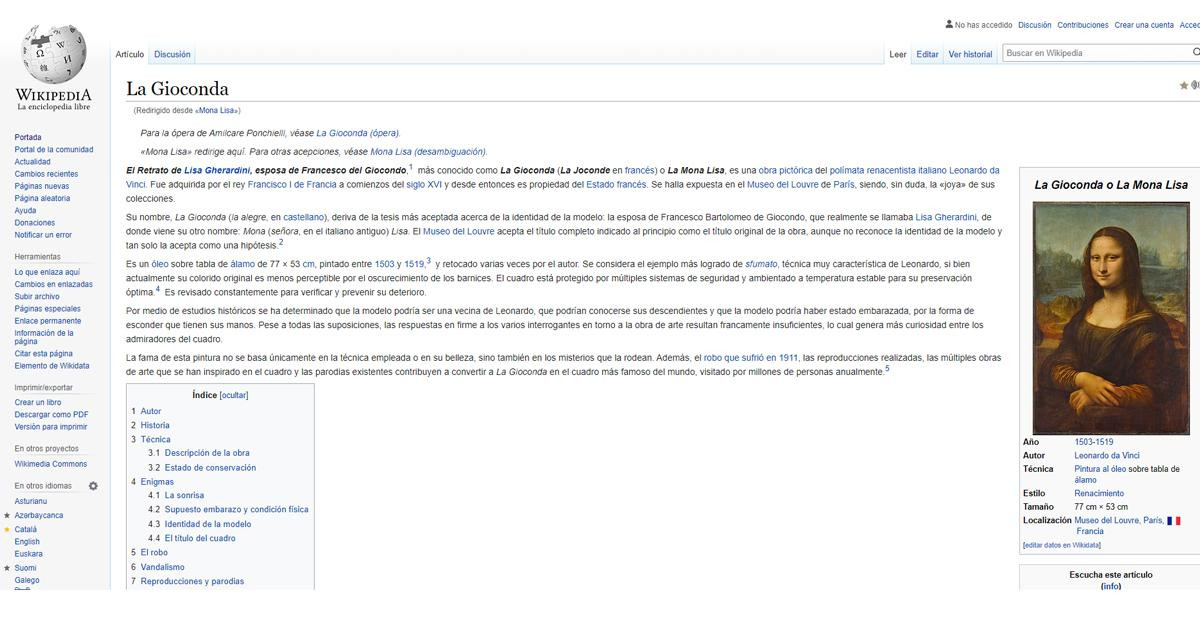
Task: Click Notificar un error link
Action: point(43,235)
